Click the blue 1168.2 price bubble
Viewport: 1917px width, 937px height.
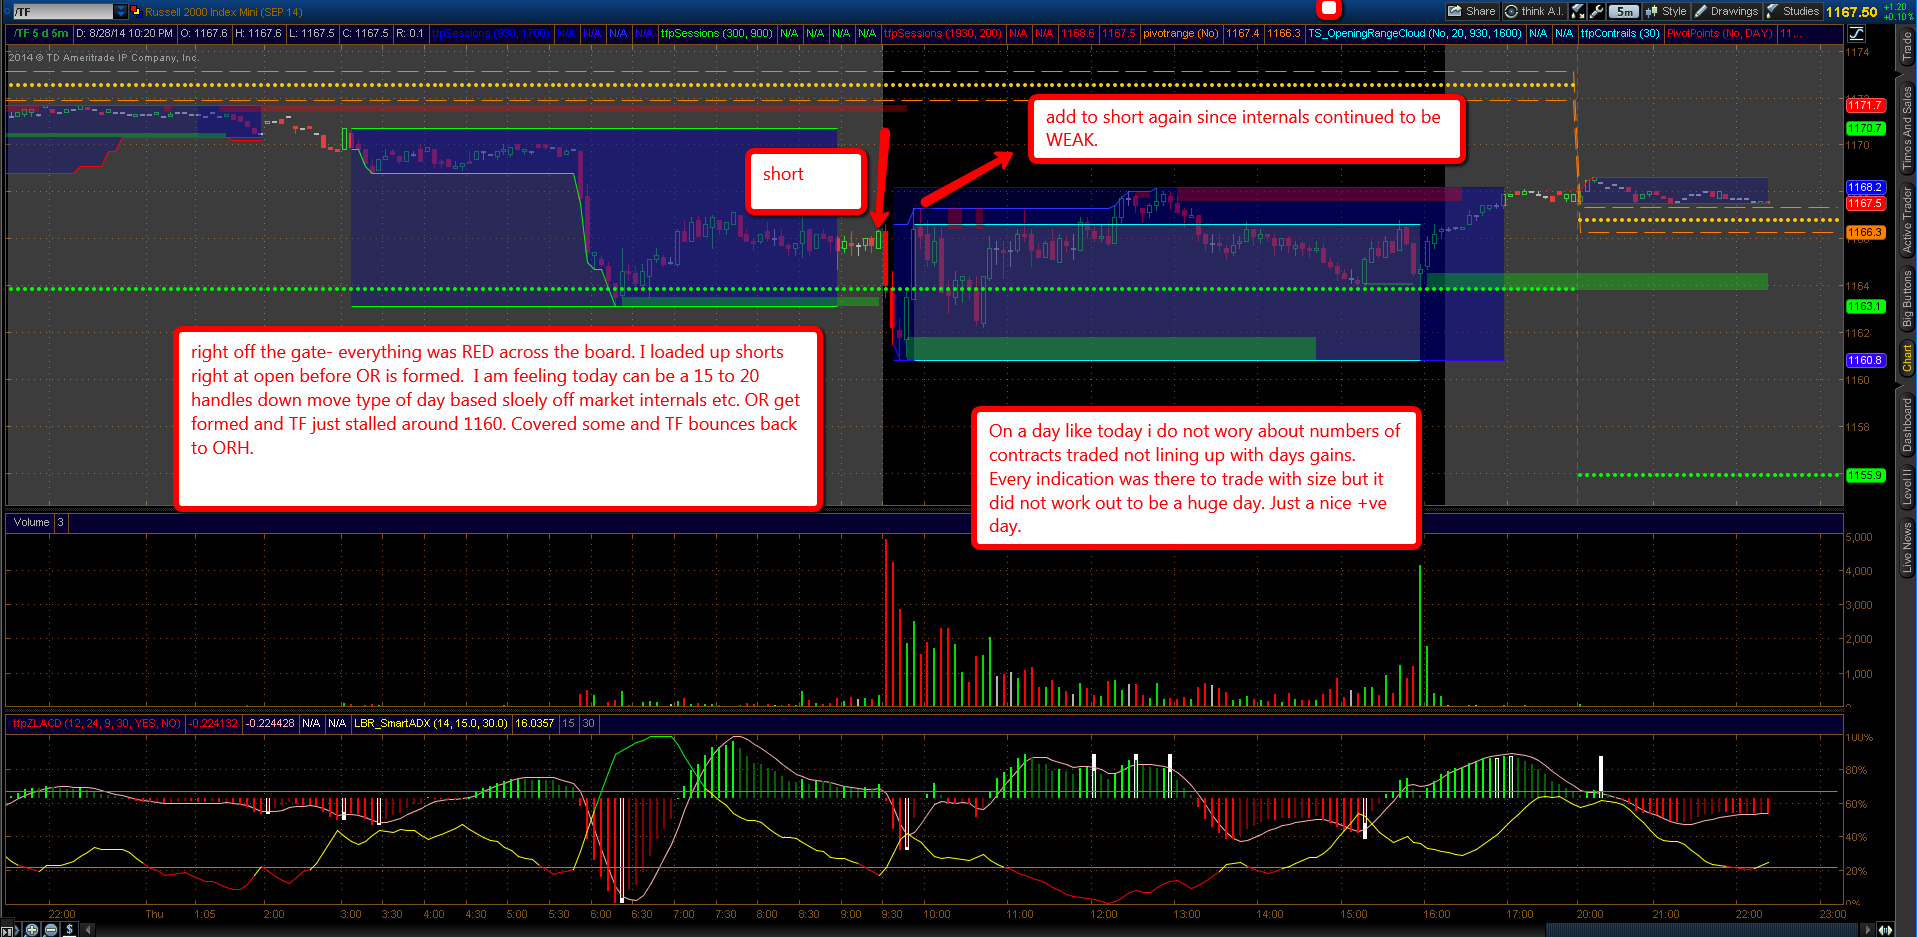coord(1865,187)
